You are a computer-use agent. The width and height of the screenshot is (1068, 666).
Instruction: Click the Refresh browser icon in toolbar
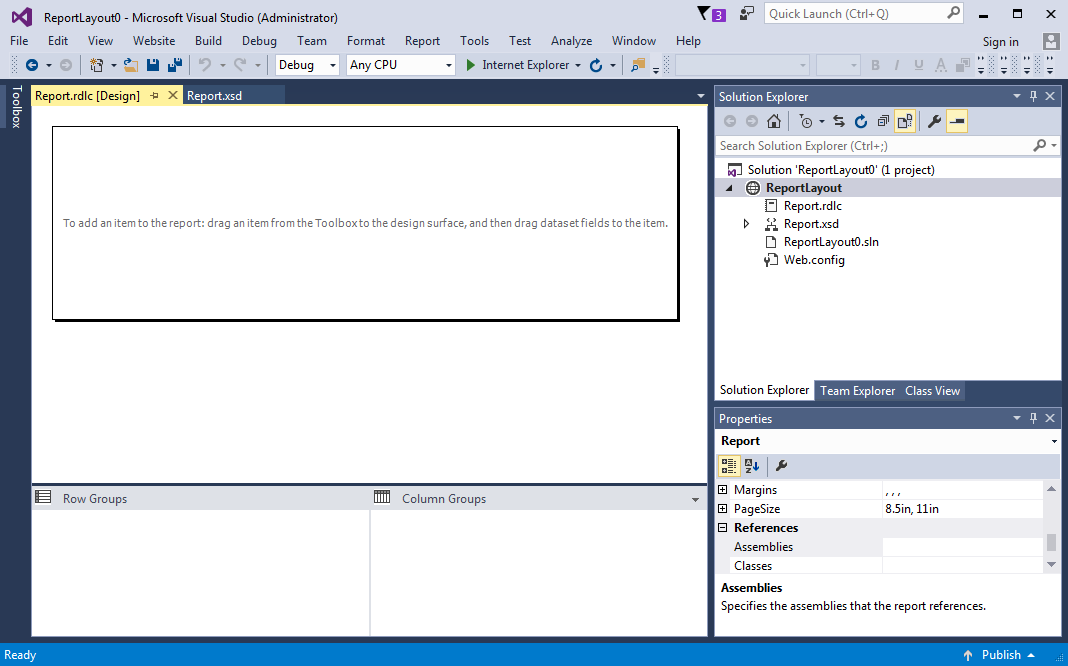tap(596, 65)
